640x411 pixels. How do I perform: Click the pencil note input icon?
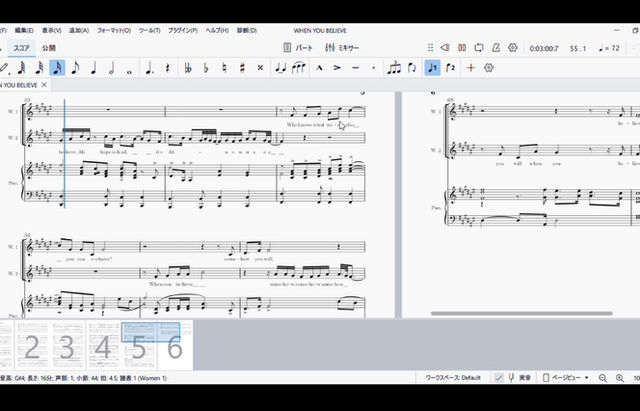(x=3, y=68)
